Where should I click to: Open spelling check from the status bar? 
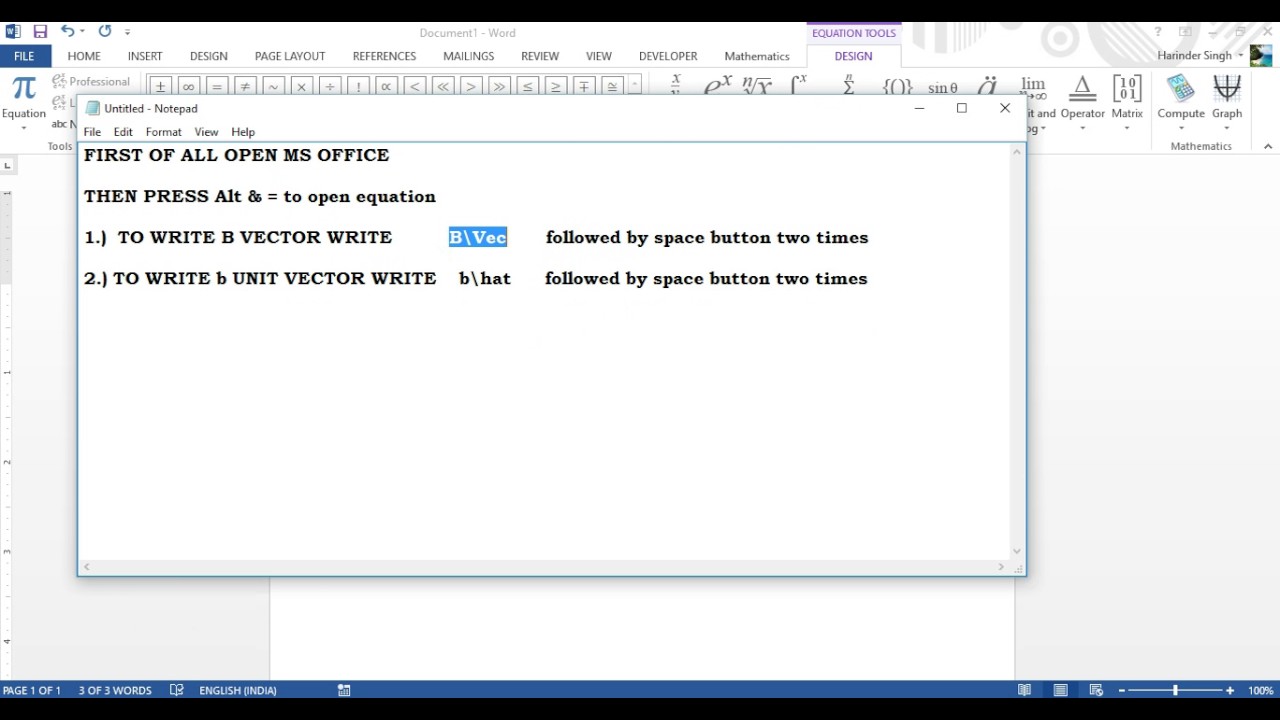[x=176, y=690]
